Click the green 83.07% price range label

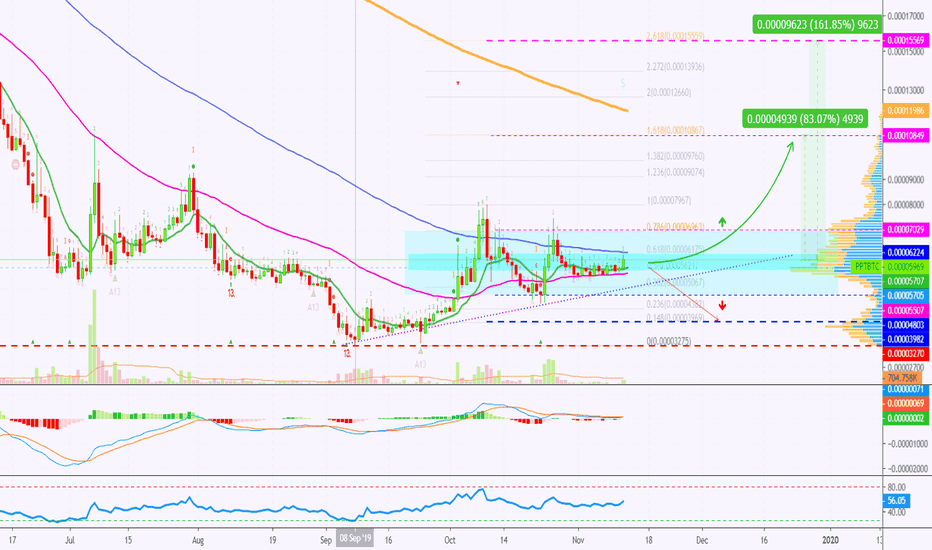[805, 118]
